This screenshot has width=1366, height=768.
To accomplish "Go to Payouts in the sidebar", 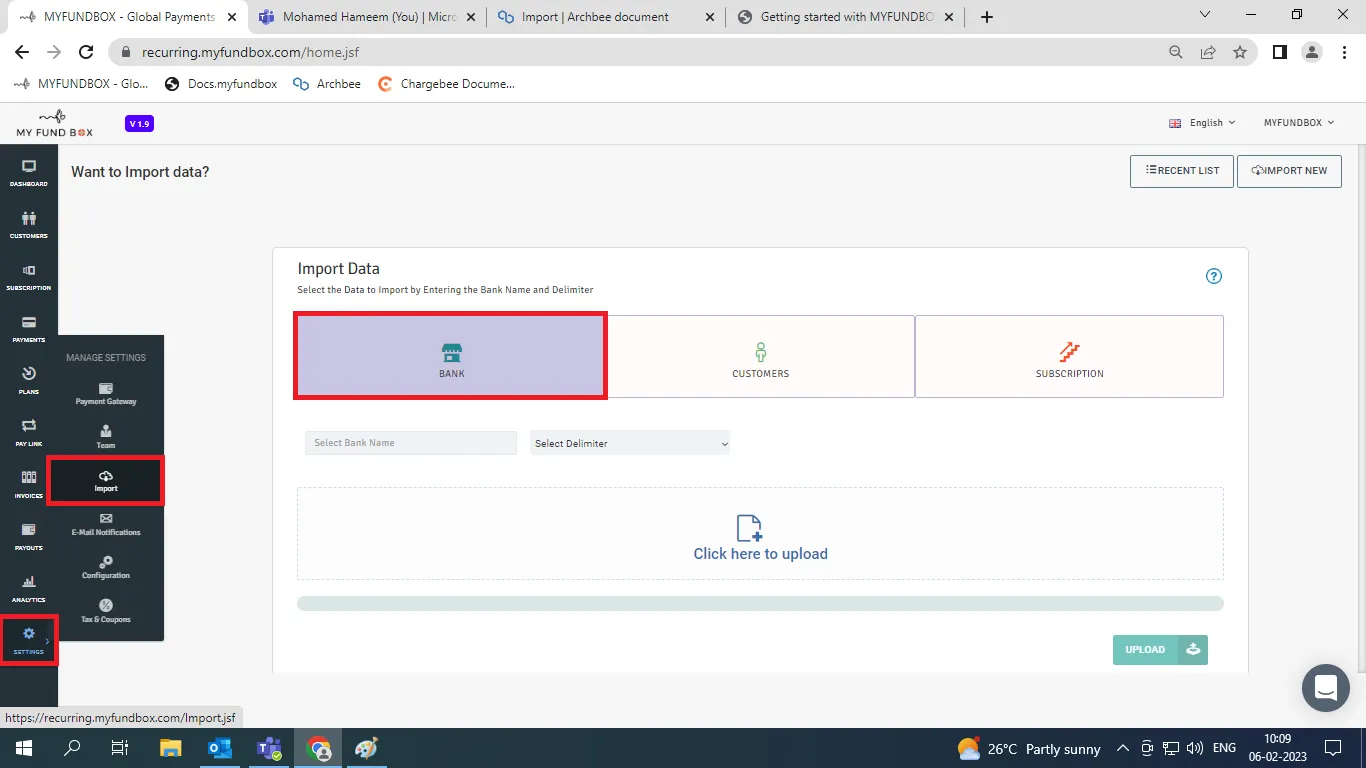I will click(28, 537).
